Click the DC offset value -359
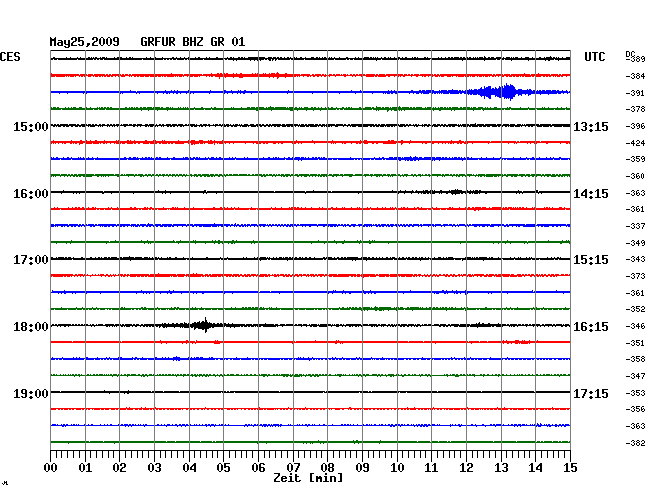The width and height of the screenshot is (650, 494). [x=635, y=159]
